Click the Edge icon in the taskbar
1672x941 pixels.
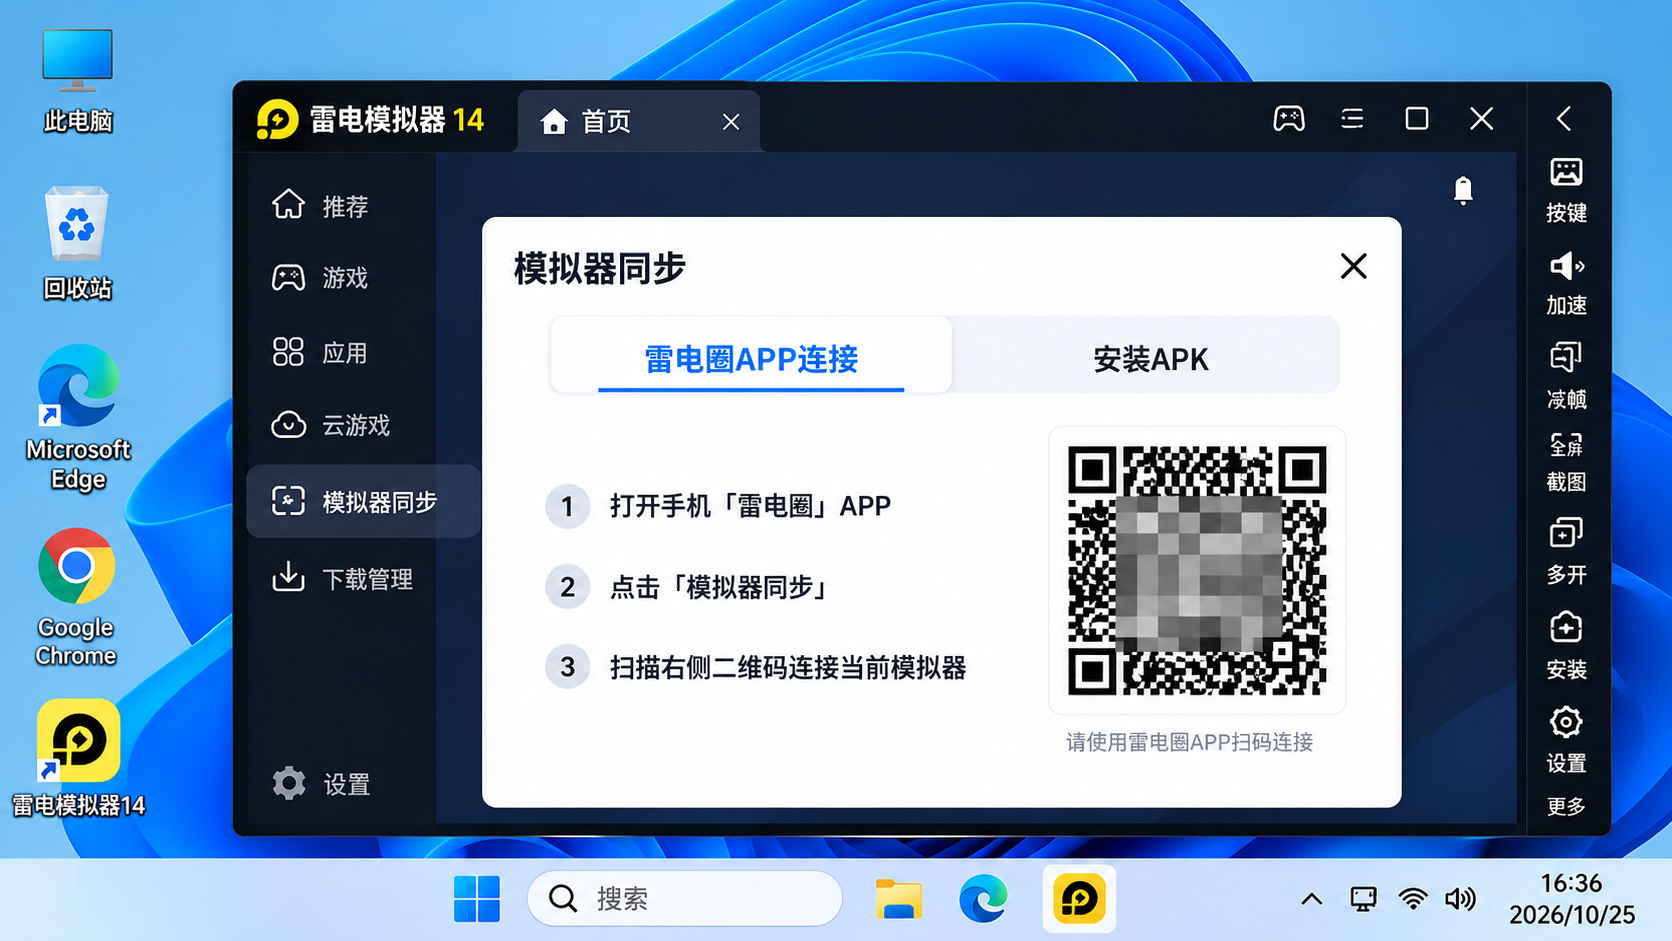click(983, 899)
